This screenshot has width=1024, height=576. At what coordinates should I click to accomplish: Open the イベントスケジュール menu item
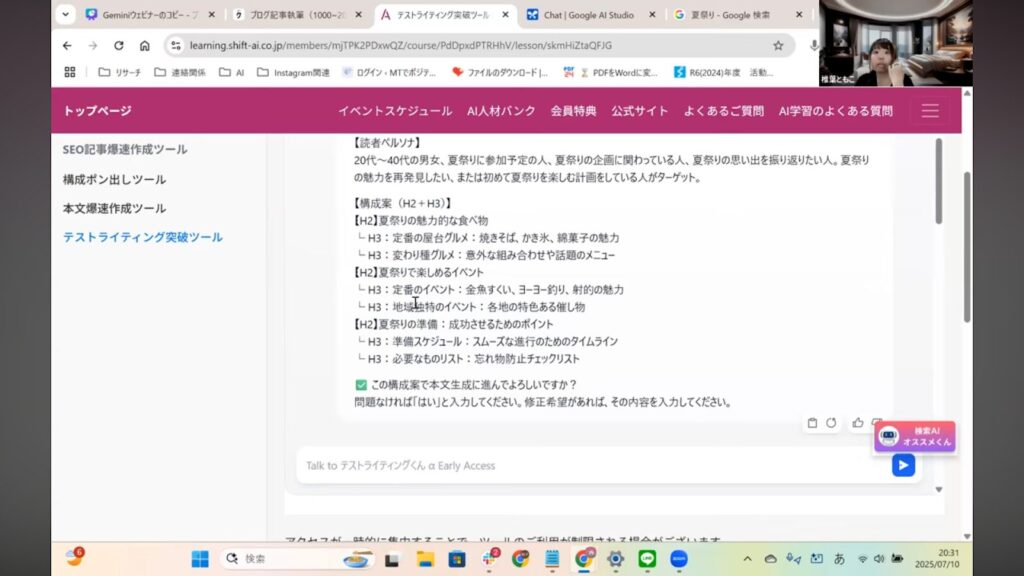[394, 111]
